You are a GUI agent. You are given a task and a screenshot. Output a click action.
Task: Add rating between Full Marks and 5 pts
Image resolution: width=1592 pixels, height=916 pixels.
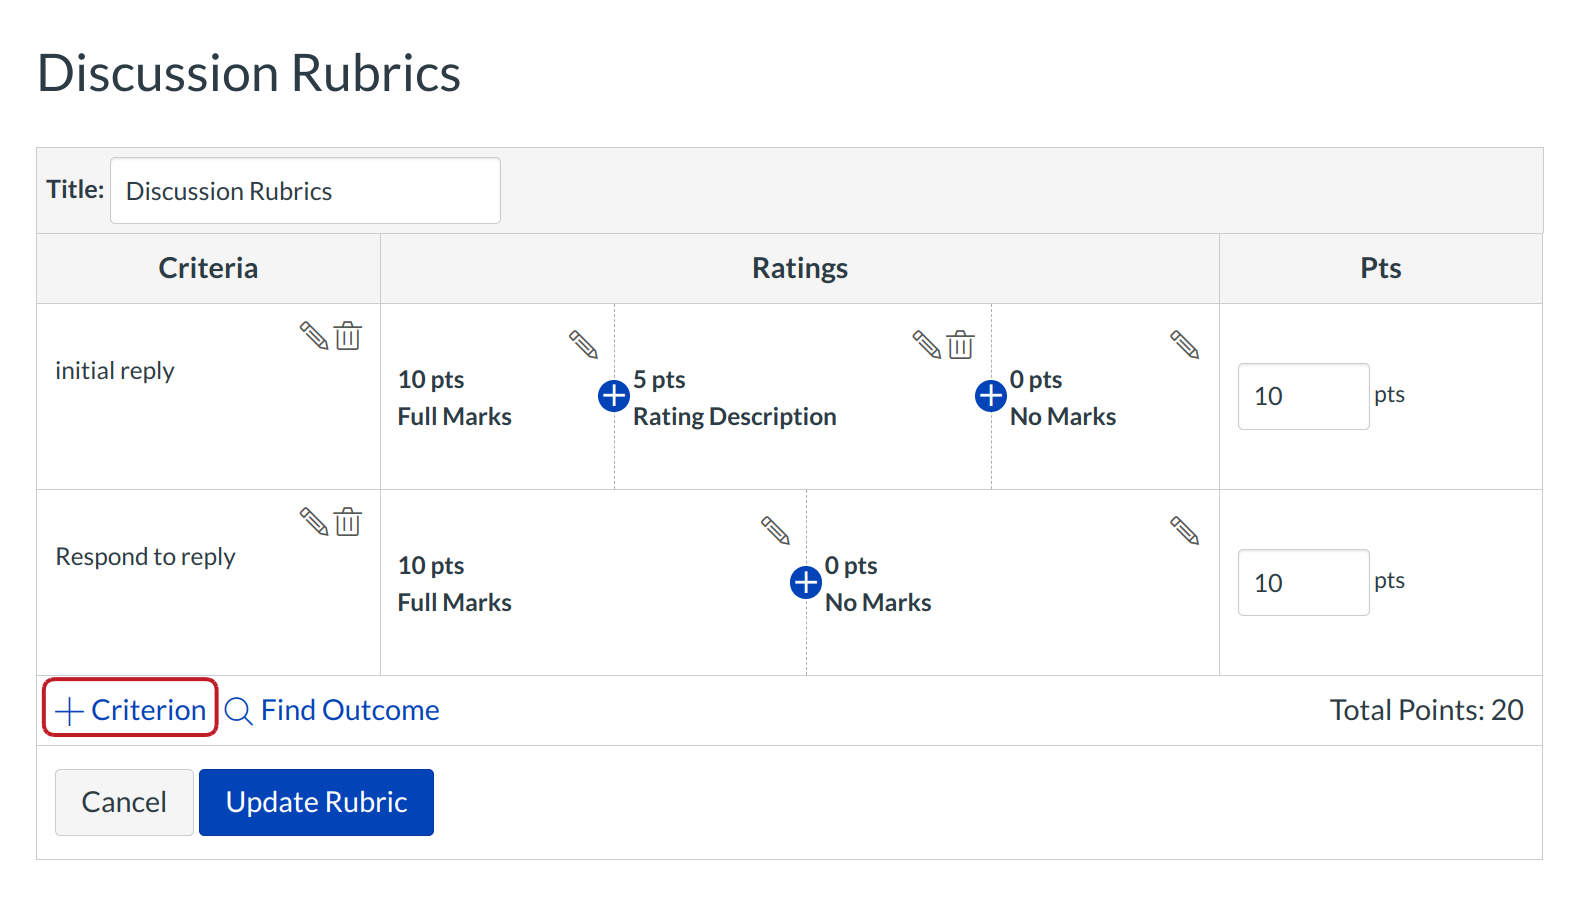tap(614, 396)
